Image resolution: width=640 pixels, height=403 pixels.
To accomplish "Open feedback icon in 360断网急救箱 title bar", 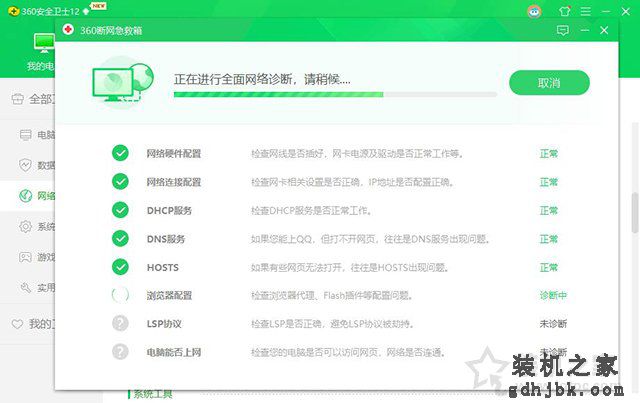I will [562, 30].
